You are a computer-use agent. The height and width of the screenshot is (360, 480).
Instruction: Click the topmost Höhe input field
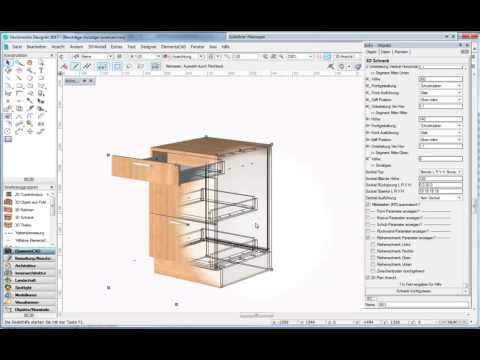[x=440, y=79]
